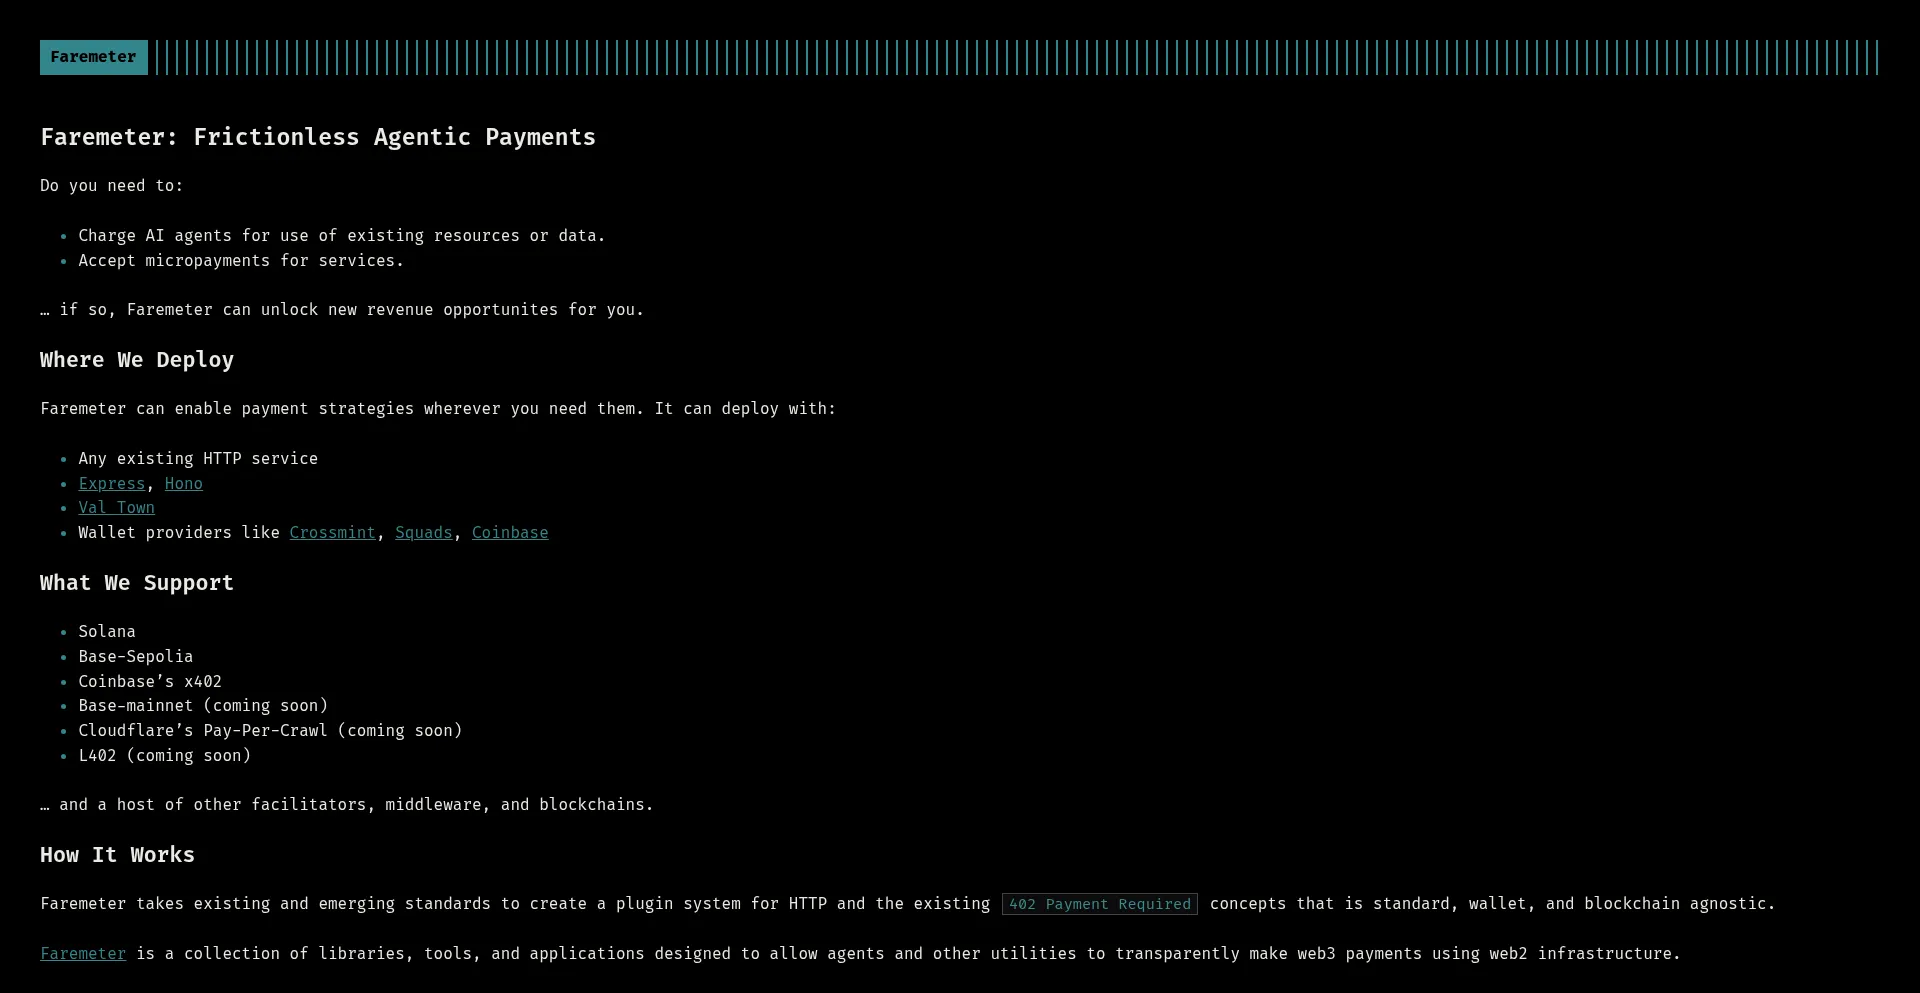Select the Solana list item
Viewport: 1920px width, 993px height.
pyautogui.click(x=107, y=632)
